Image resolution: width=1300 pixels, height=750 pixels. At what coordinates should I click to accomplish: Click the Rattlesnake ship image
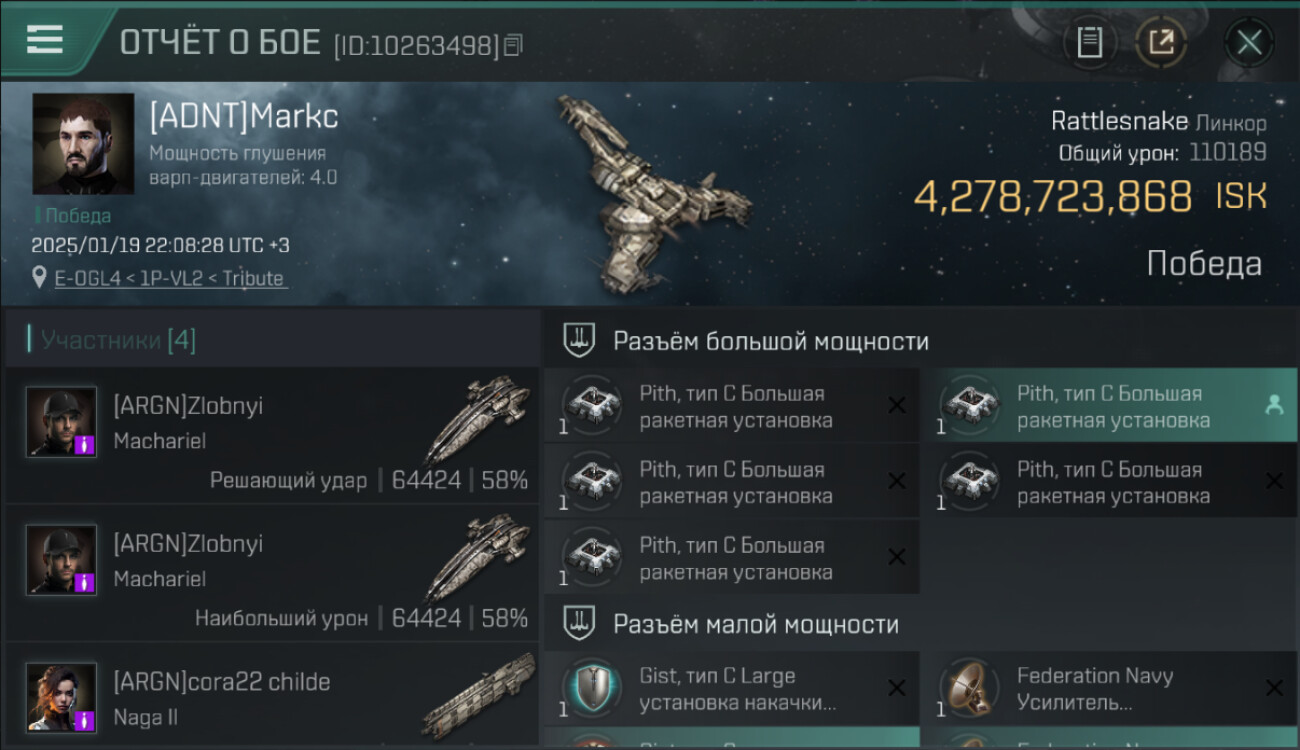coord(652,192)
